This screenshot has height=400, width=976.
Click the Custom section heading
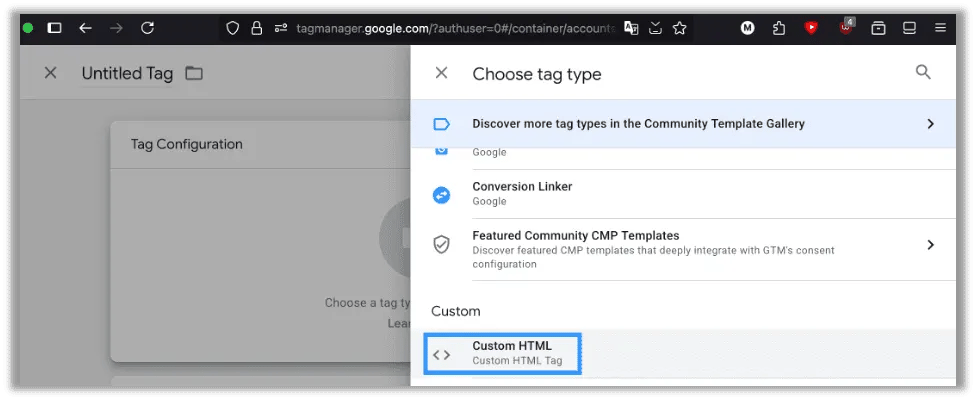coord(456,311)
